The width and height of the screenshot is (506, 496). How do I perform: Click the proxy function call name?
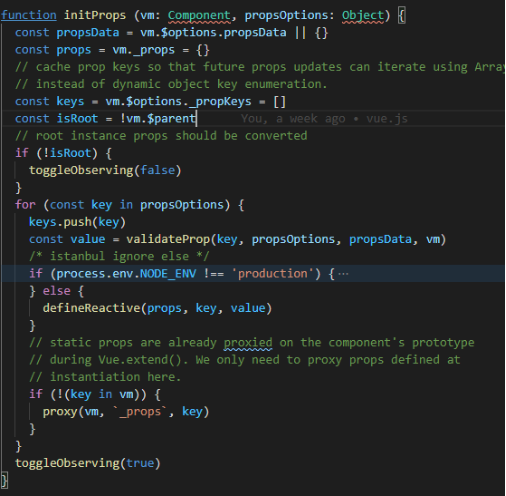(60, 412)
